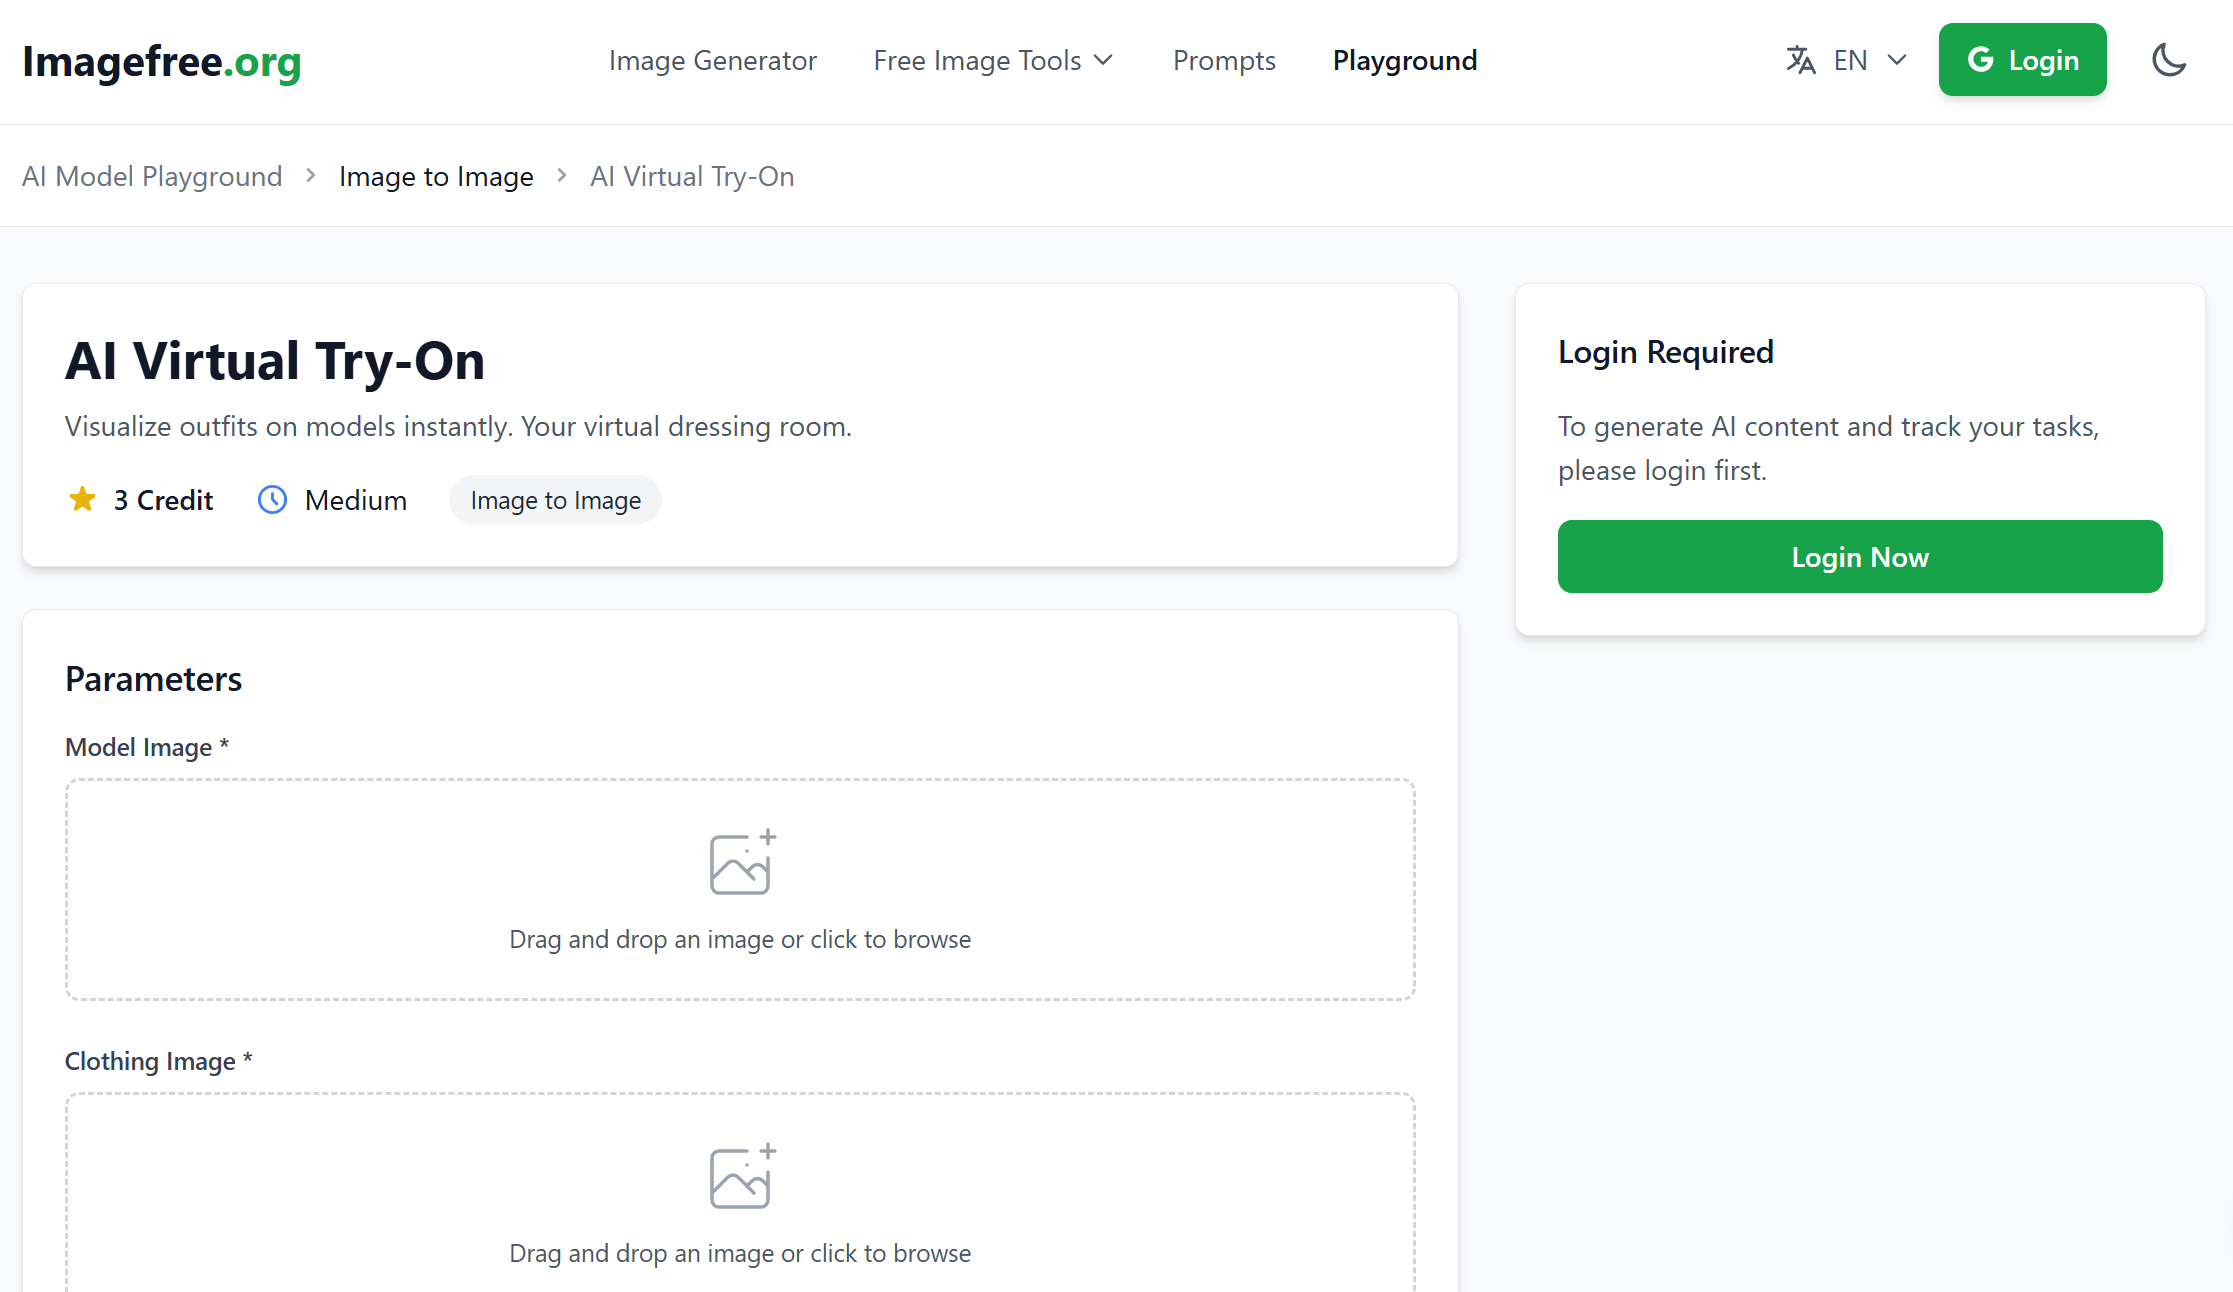Click the clock icon beside Medium
Viewport: 2233px width, 1292px height.
click(271, 499)
